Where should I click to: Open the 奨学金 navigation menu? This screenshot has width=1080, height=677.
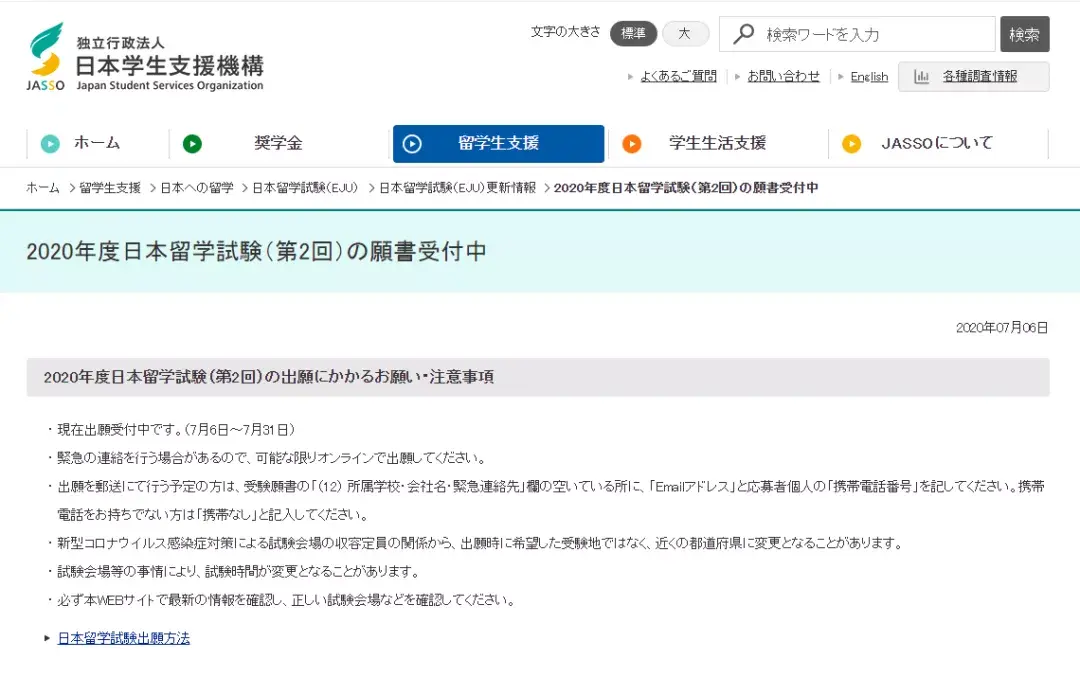(277, 143)
